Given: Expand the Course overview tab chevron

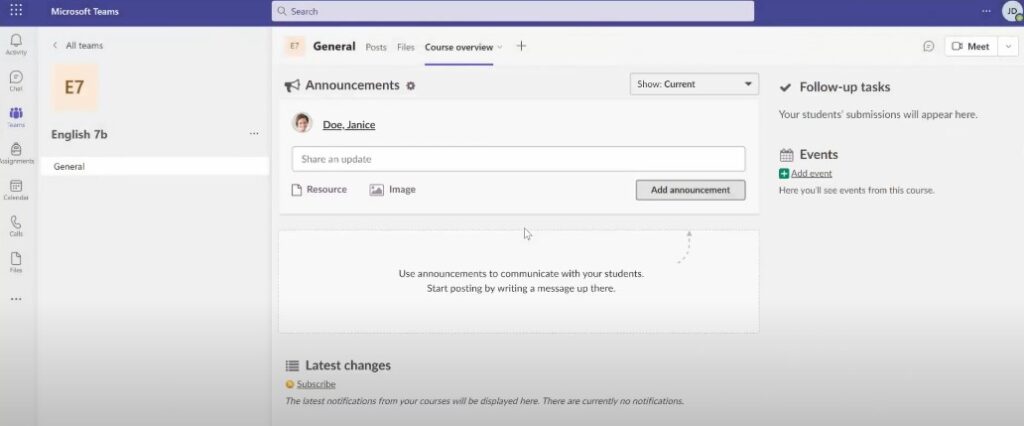Looking at the screenshot, I should pos(500,47).
